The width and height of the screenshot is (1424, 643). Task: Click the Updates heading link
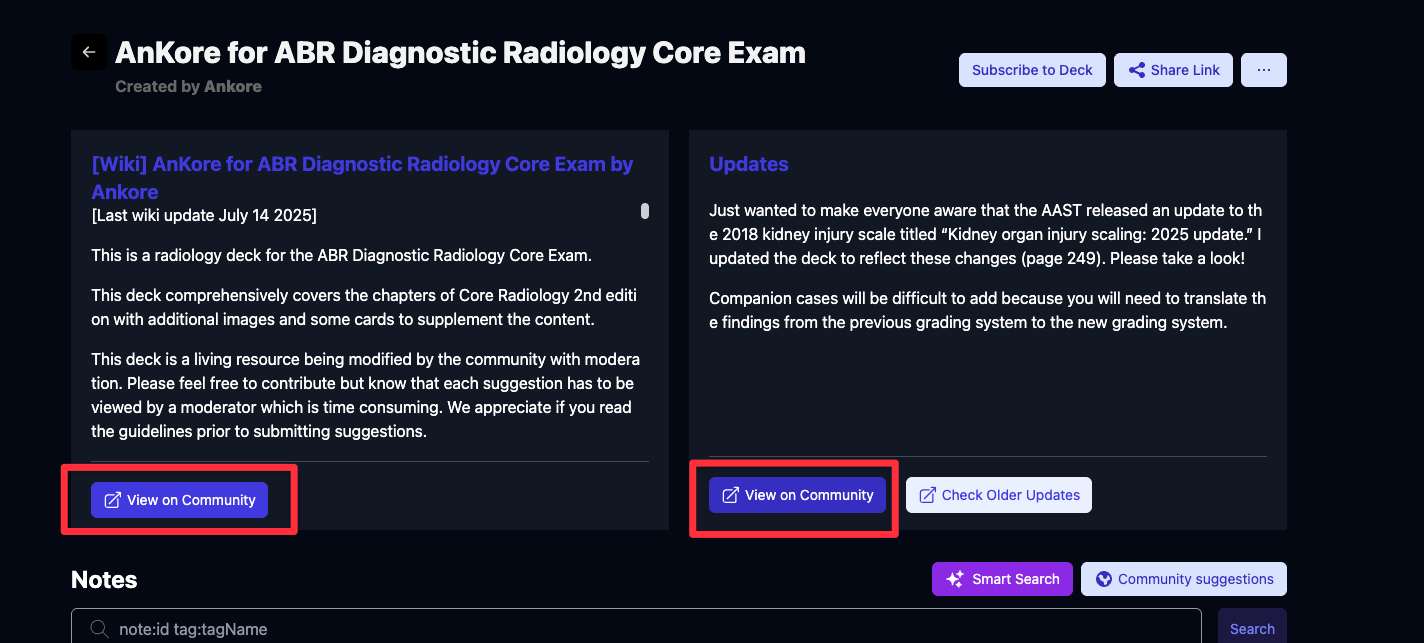tap(749, 164)
